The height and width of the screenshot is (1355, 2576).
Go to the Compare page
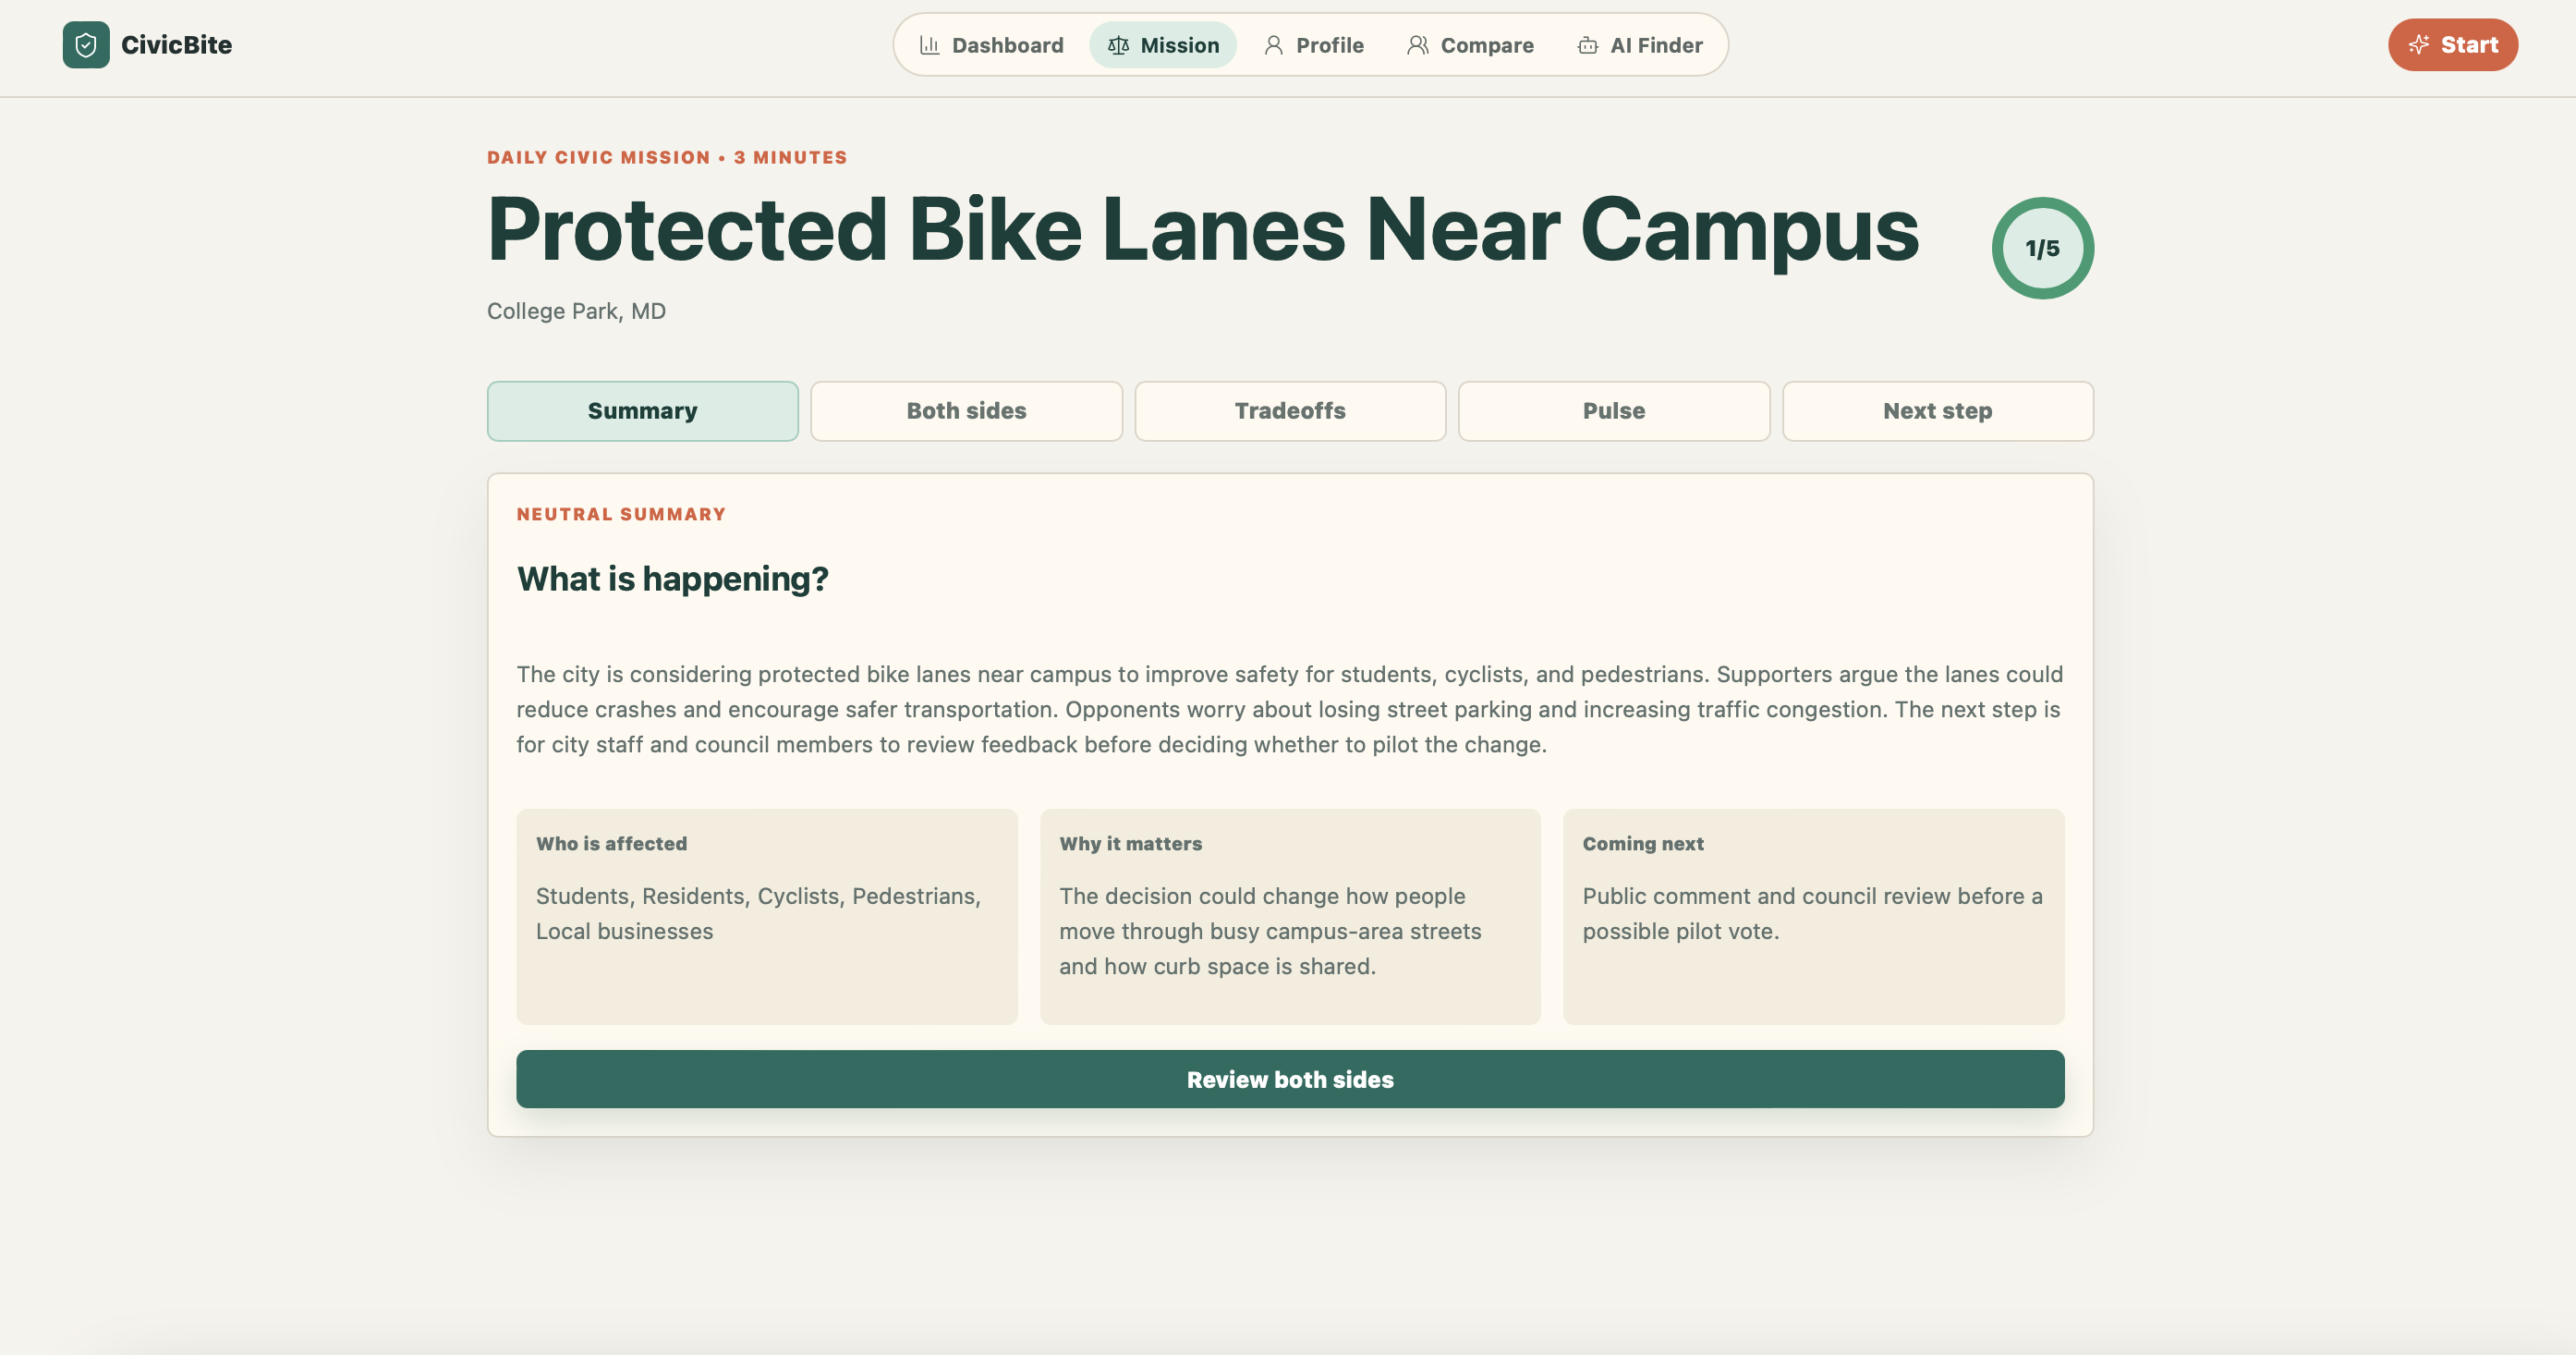point(1470,45)
